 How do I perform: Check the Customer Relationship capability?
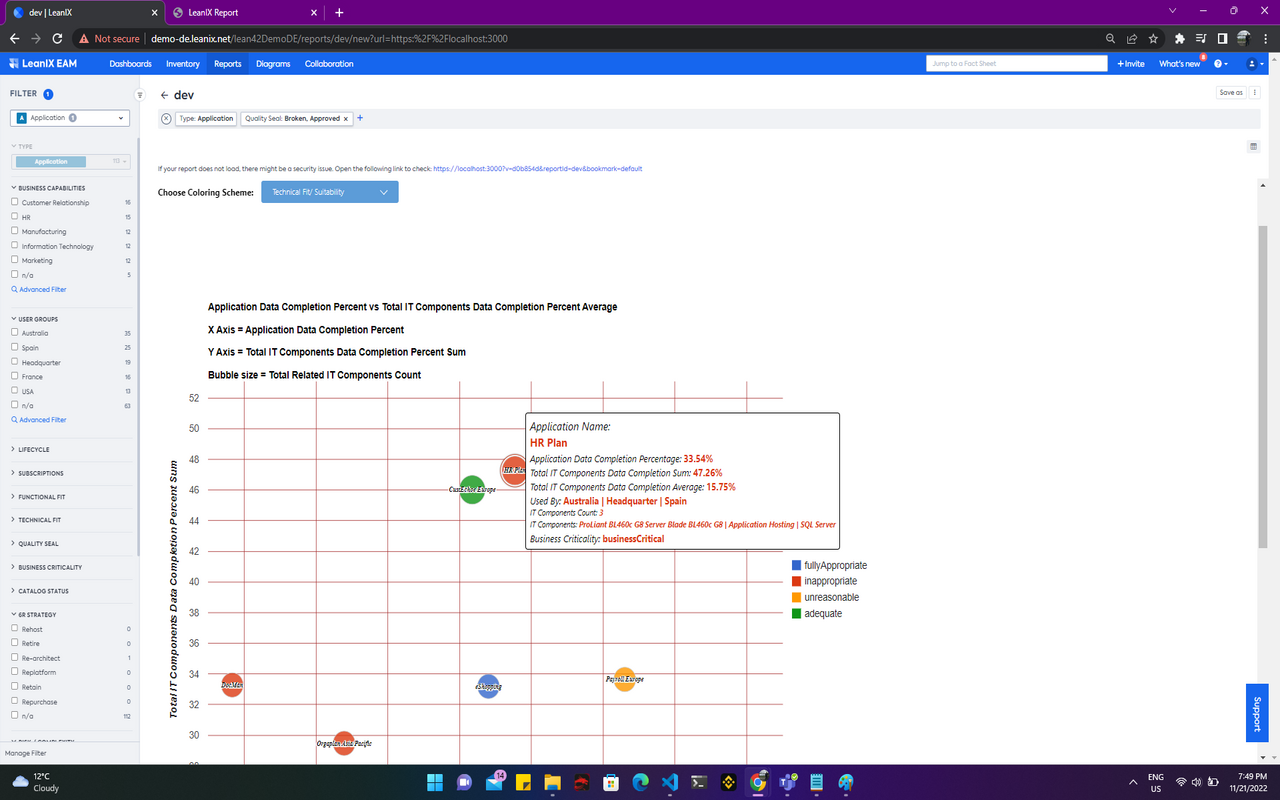(14, 202)
